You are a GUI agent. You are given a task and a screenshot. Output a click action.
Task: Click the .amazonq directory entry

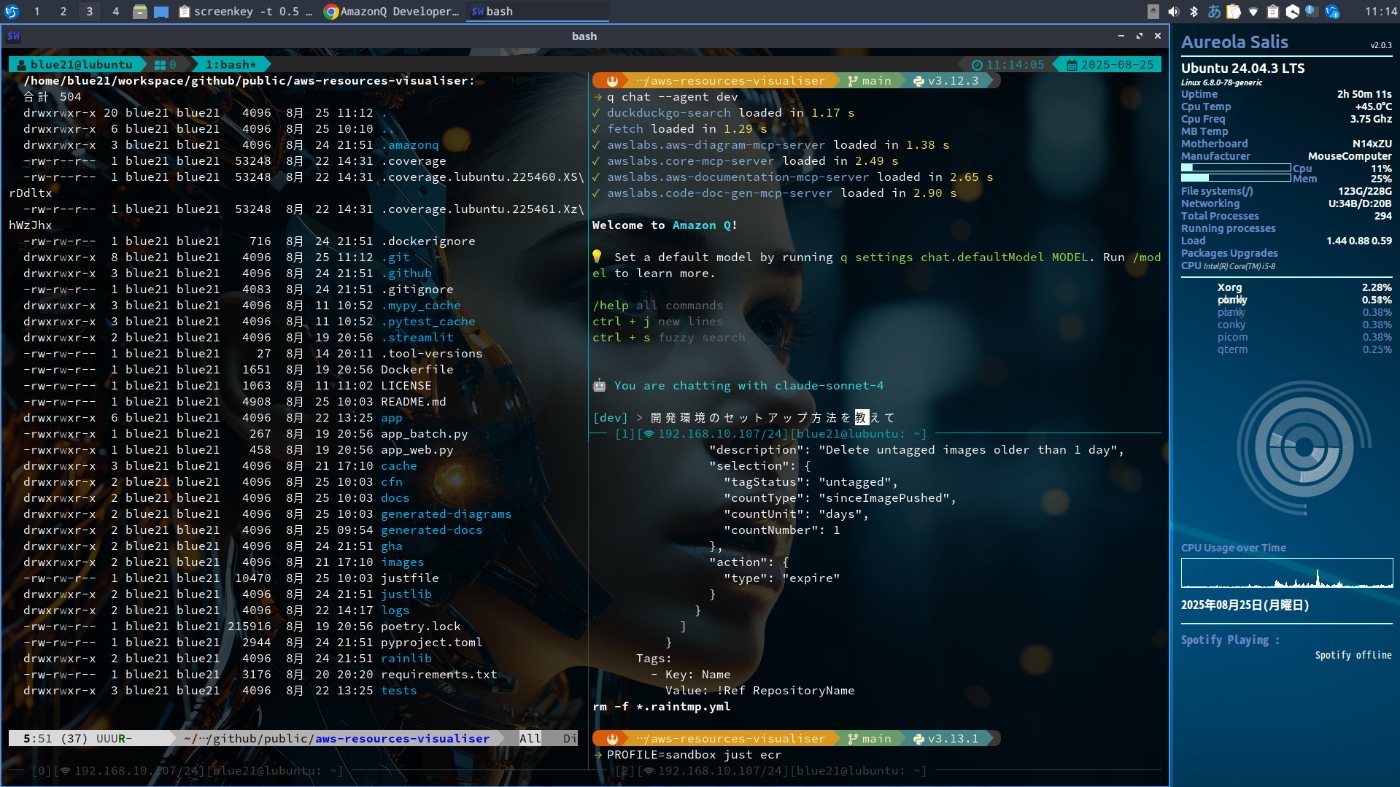click(x=410, y=145)
